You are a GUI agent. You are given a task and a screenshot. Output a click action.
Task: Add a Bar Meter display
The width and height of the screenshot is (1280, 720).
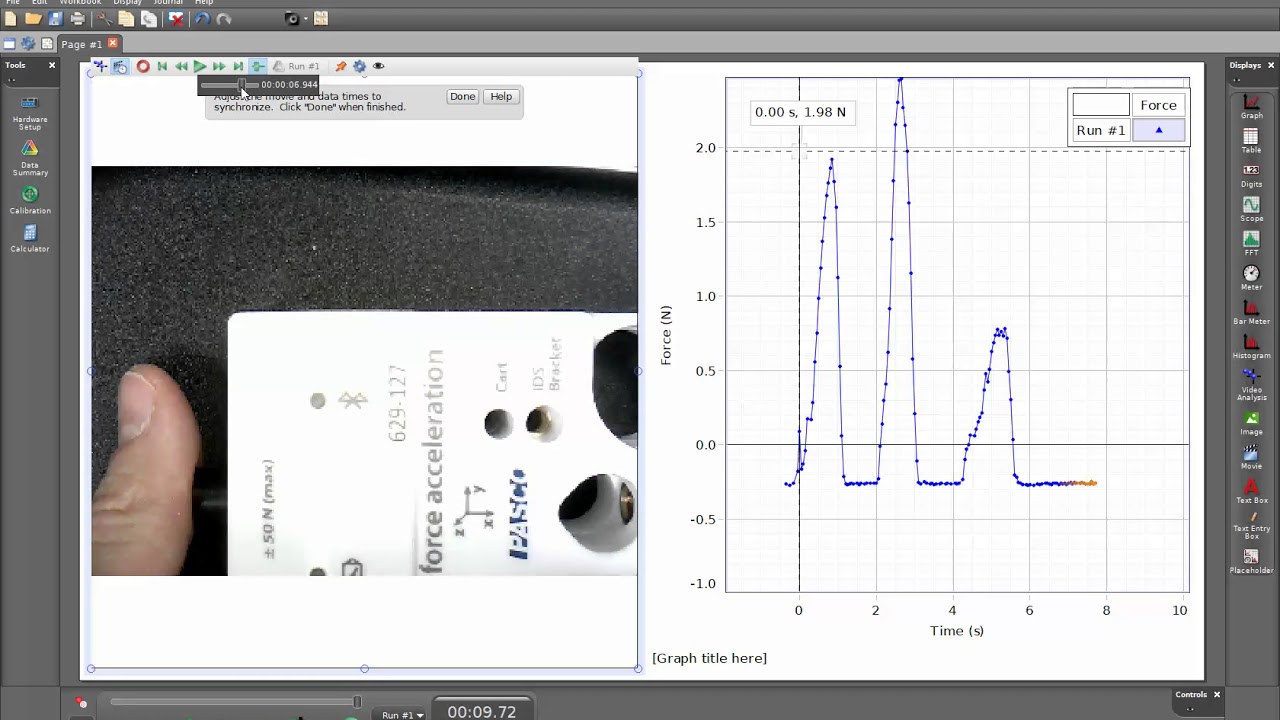1251,312
